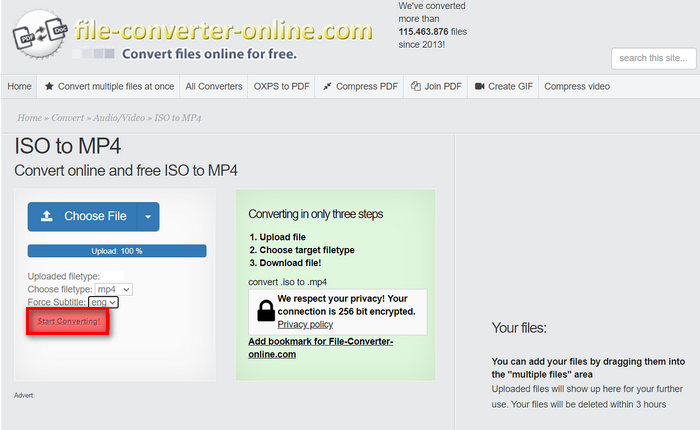The height and width of the screenshot is (430, 700).
Task: Click the 'Uploaded filetype:' label
Action: pyautogui.click(x=64, y=276)
